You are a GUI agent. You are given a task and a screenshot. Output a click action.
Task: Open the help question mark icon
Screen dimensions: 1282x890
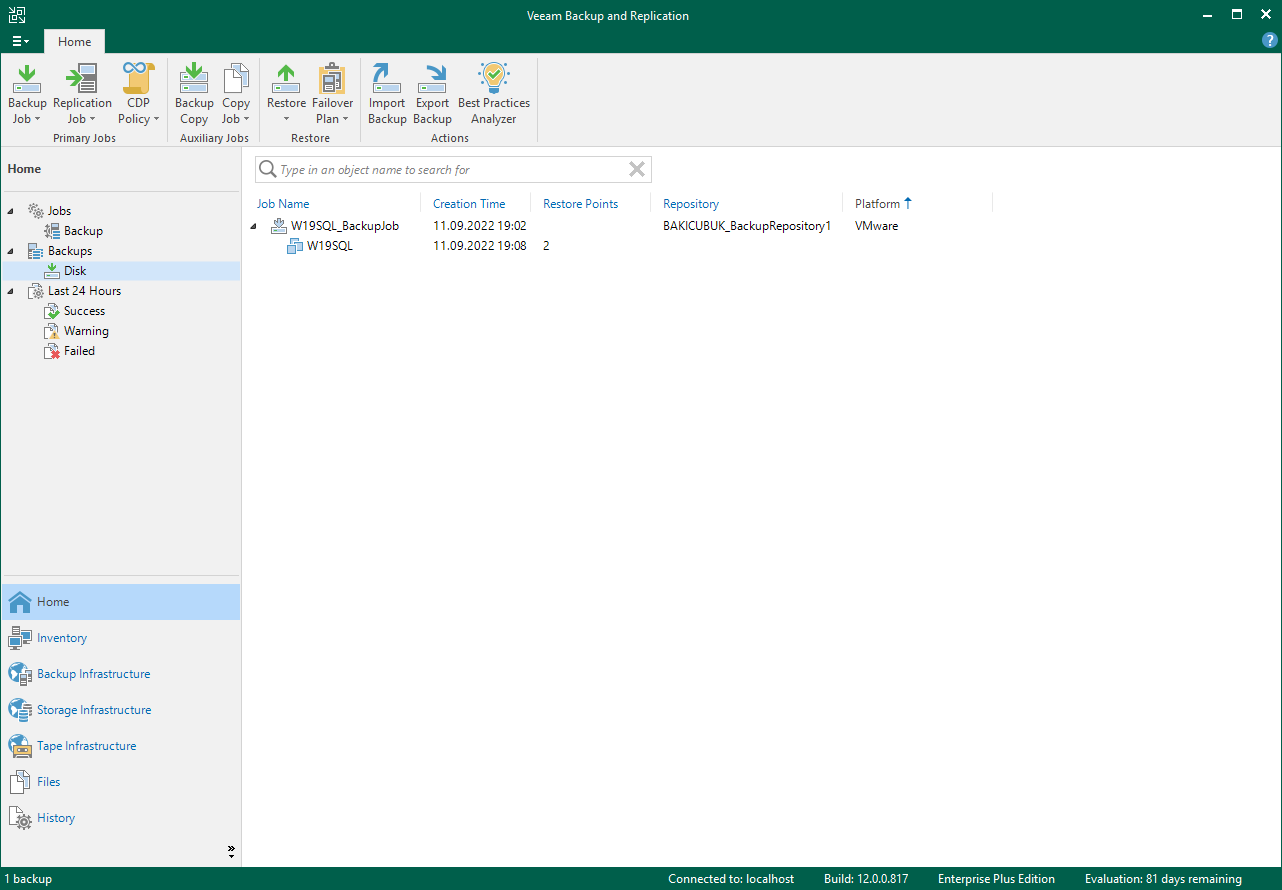click(x=1270, y=41)
